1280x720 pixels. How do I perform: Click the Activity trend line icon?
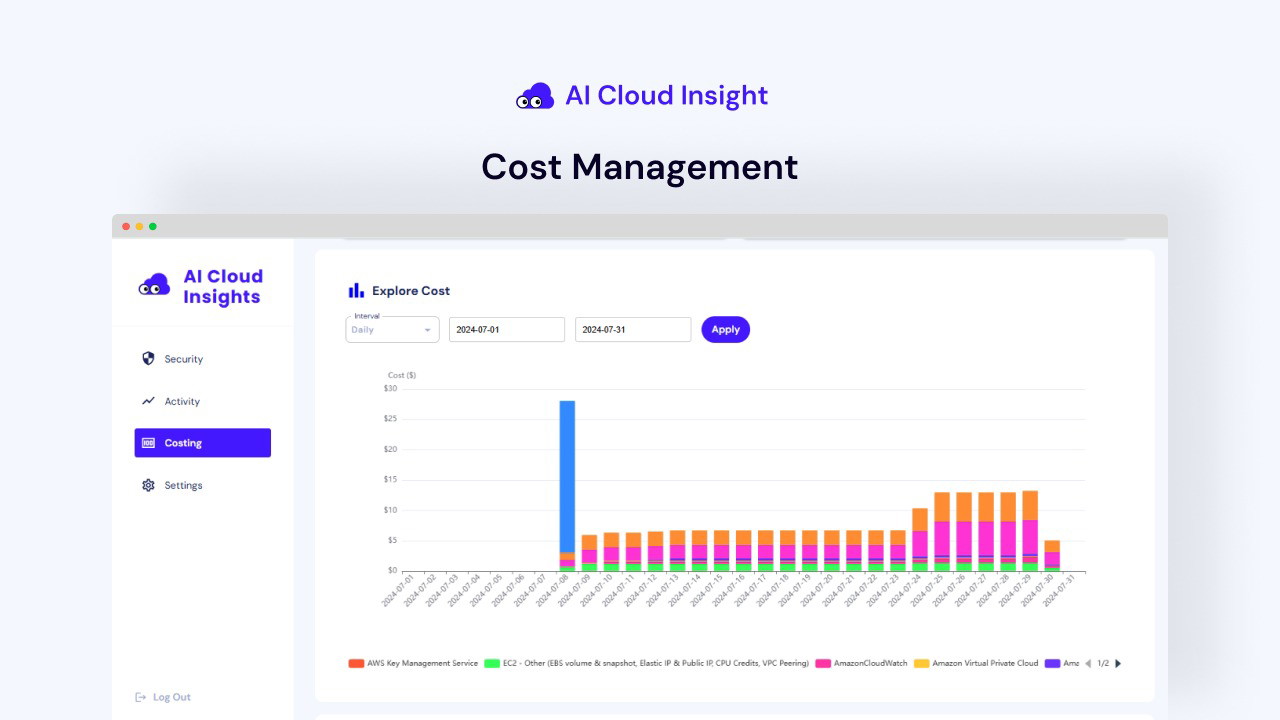tap(148, 401)
